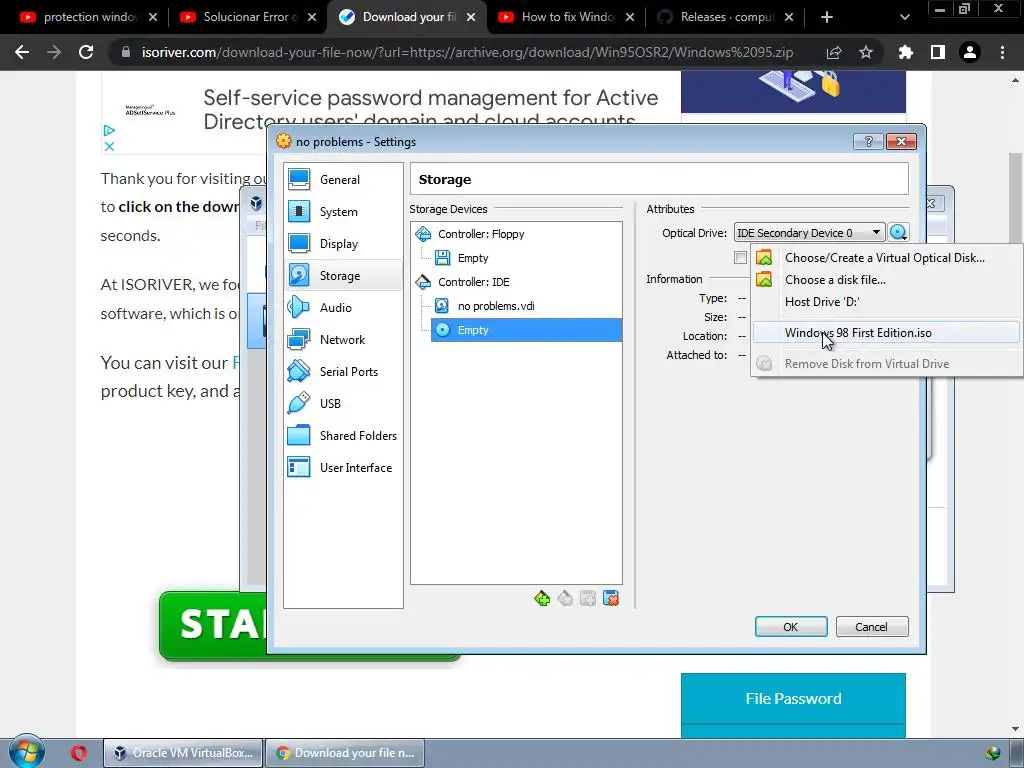Open the General settings category
The height and width of the screenshot is (768, 1024).
click(343, 180)
